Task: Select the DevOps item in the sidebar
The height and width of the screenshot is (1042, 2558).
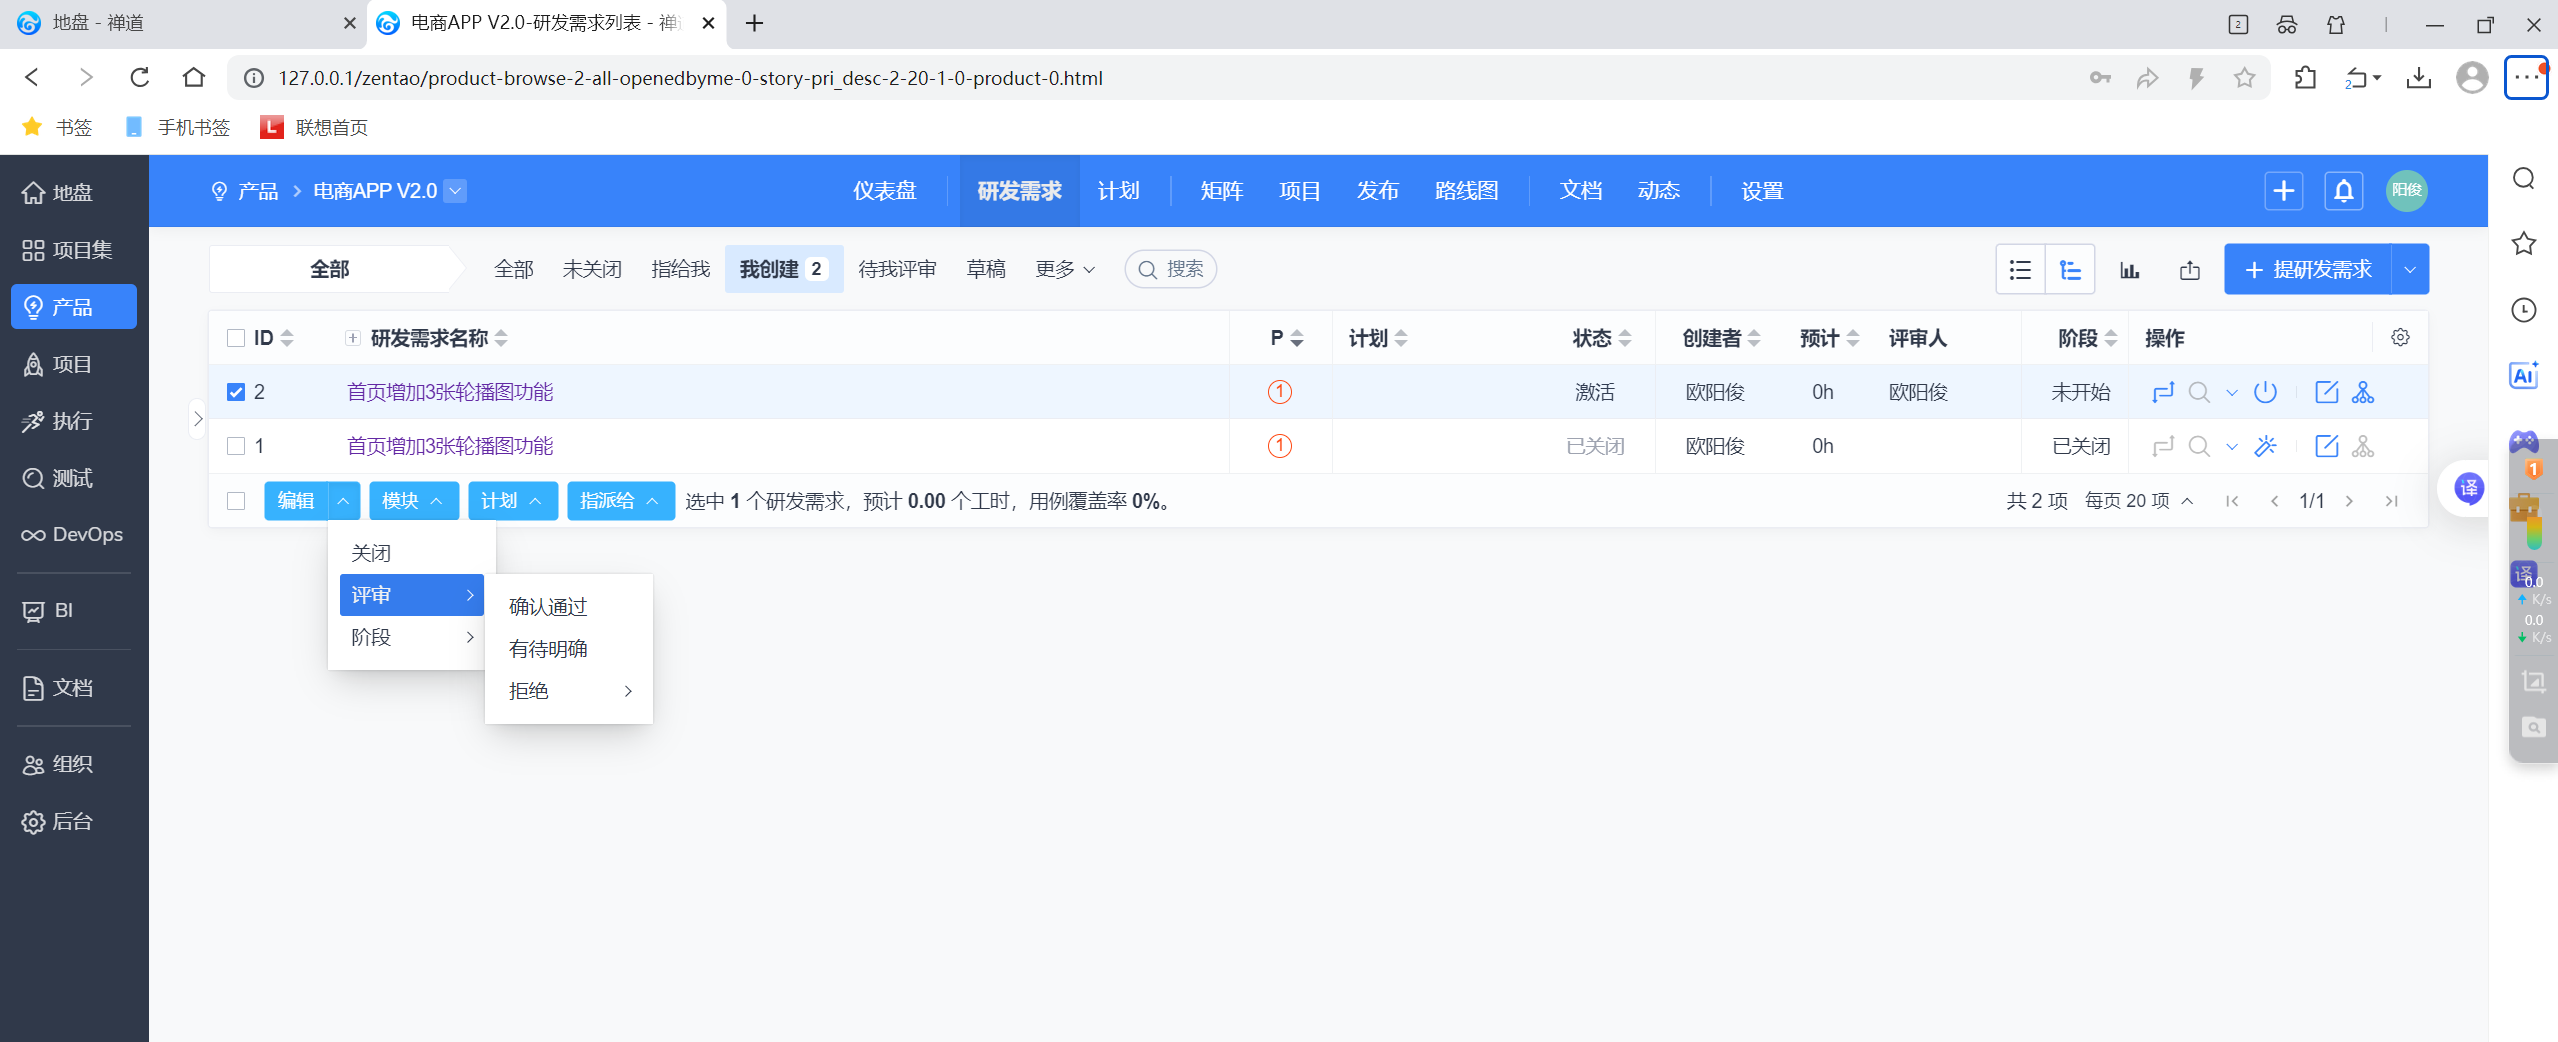Action: click(x=71, y=534)
